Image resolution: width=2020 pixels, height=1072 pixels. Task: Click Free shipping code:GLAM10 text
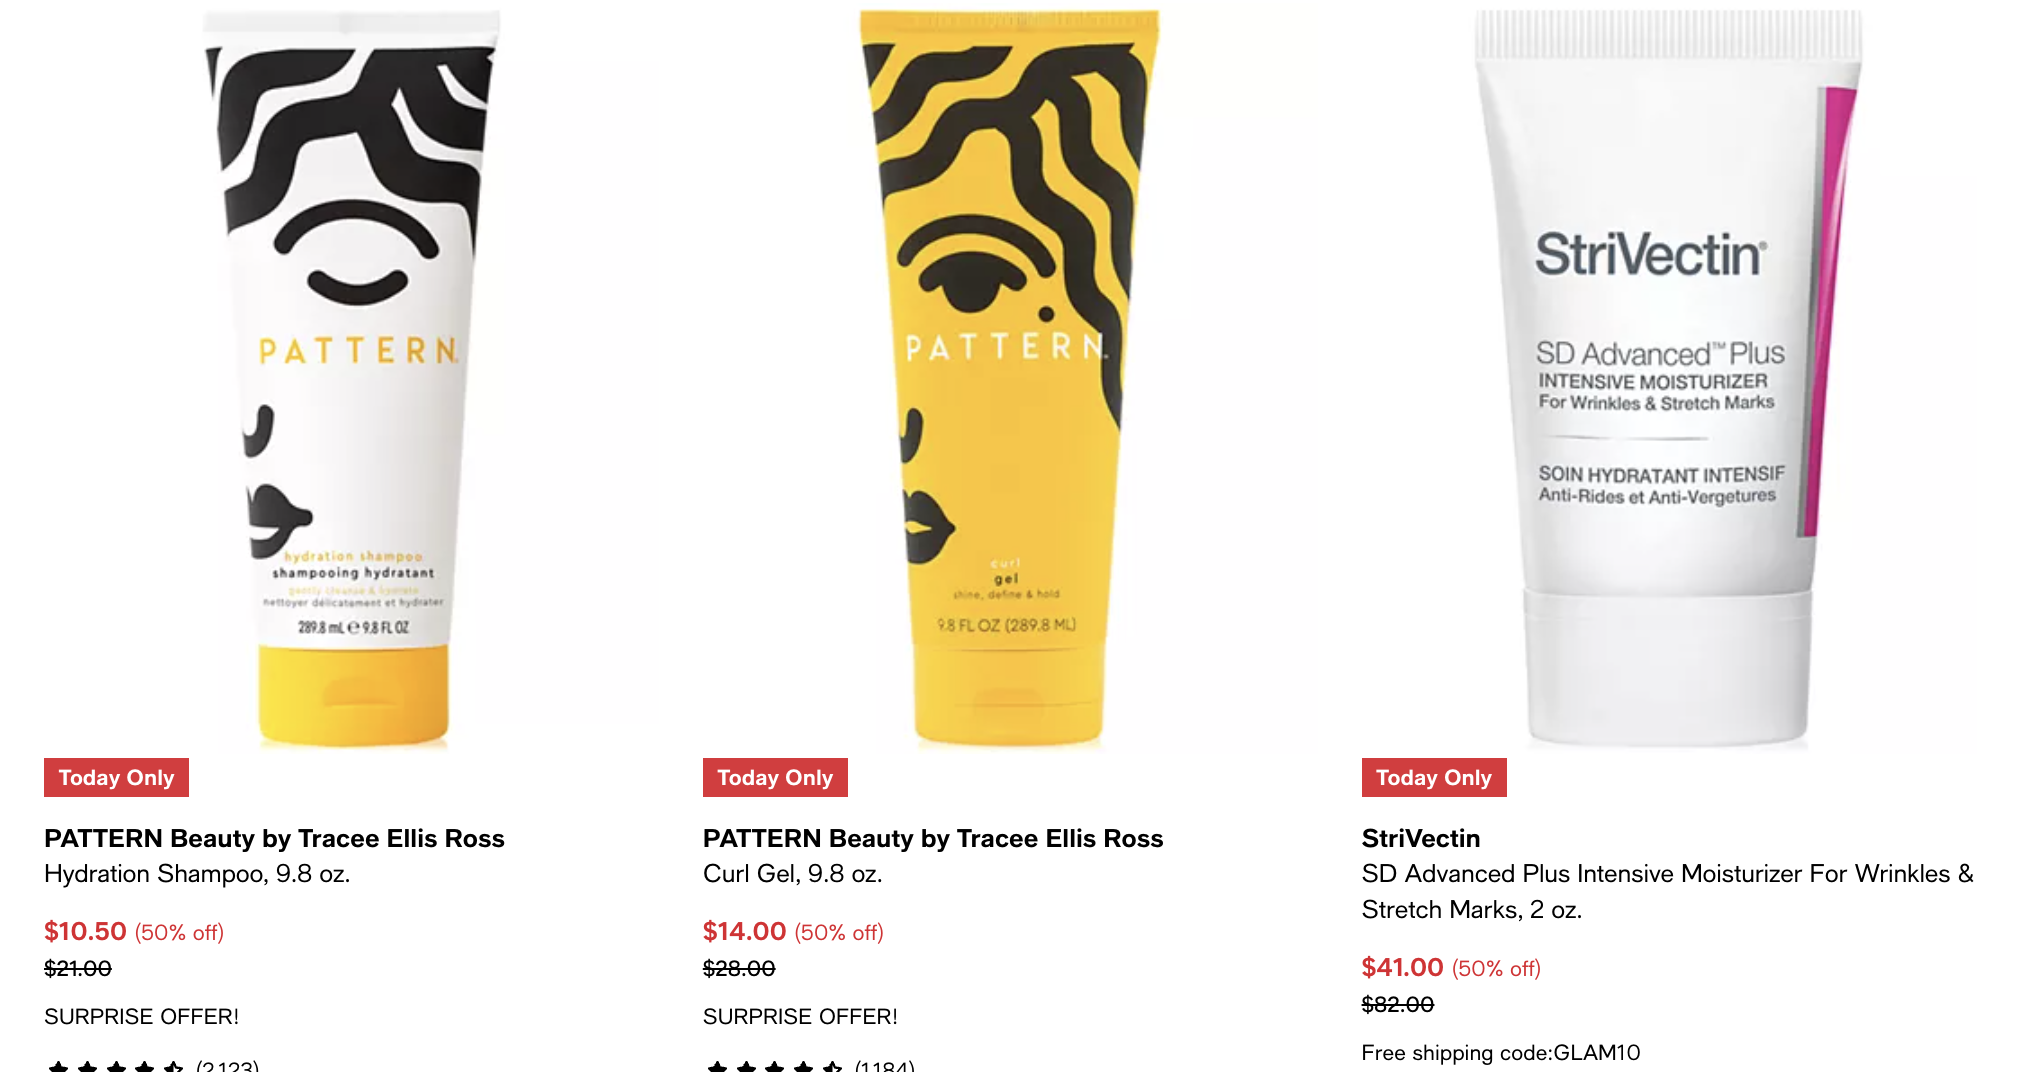(x=1501, y=1052)
